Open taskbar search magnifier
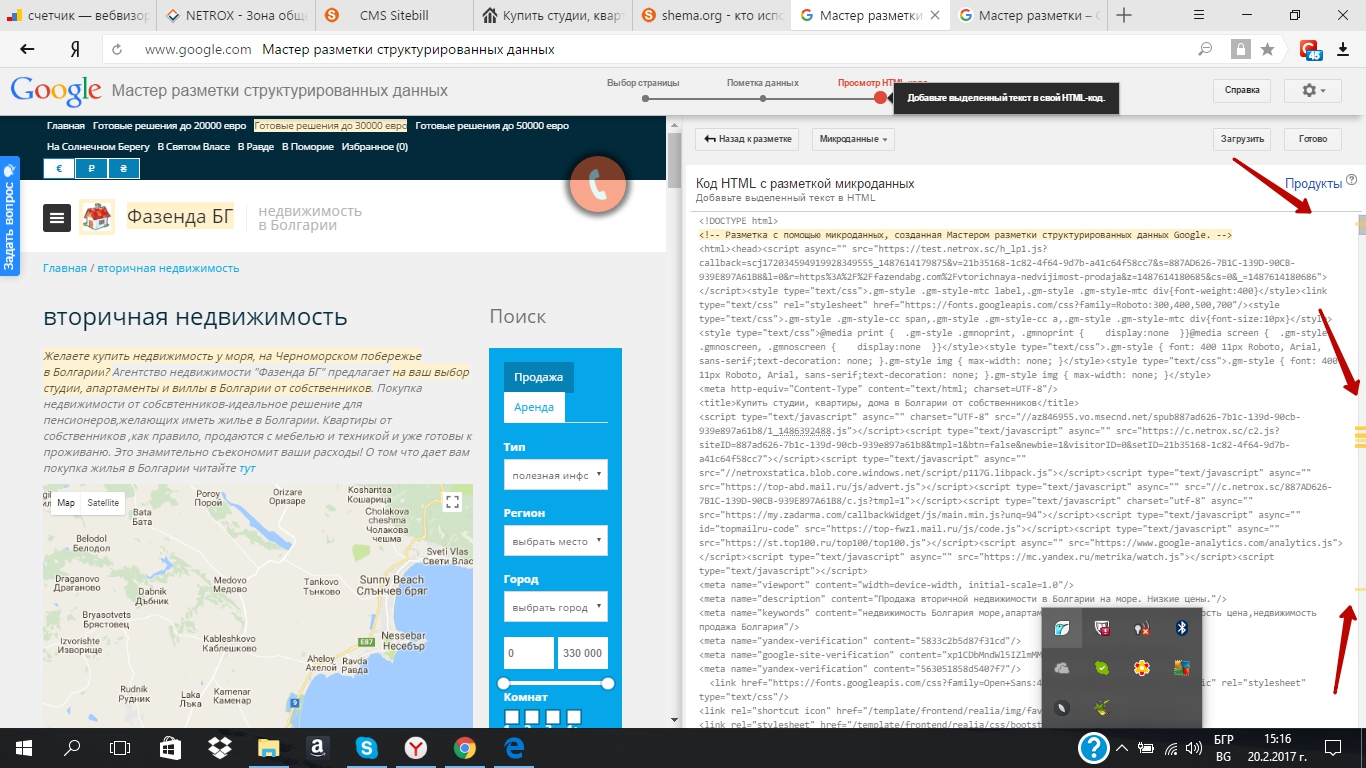Image resolution: width=1366 pixels, height=768 pixels. pyautogui.click(x=72, y=747)
